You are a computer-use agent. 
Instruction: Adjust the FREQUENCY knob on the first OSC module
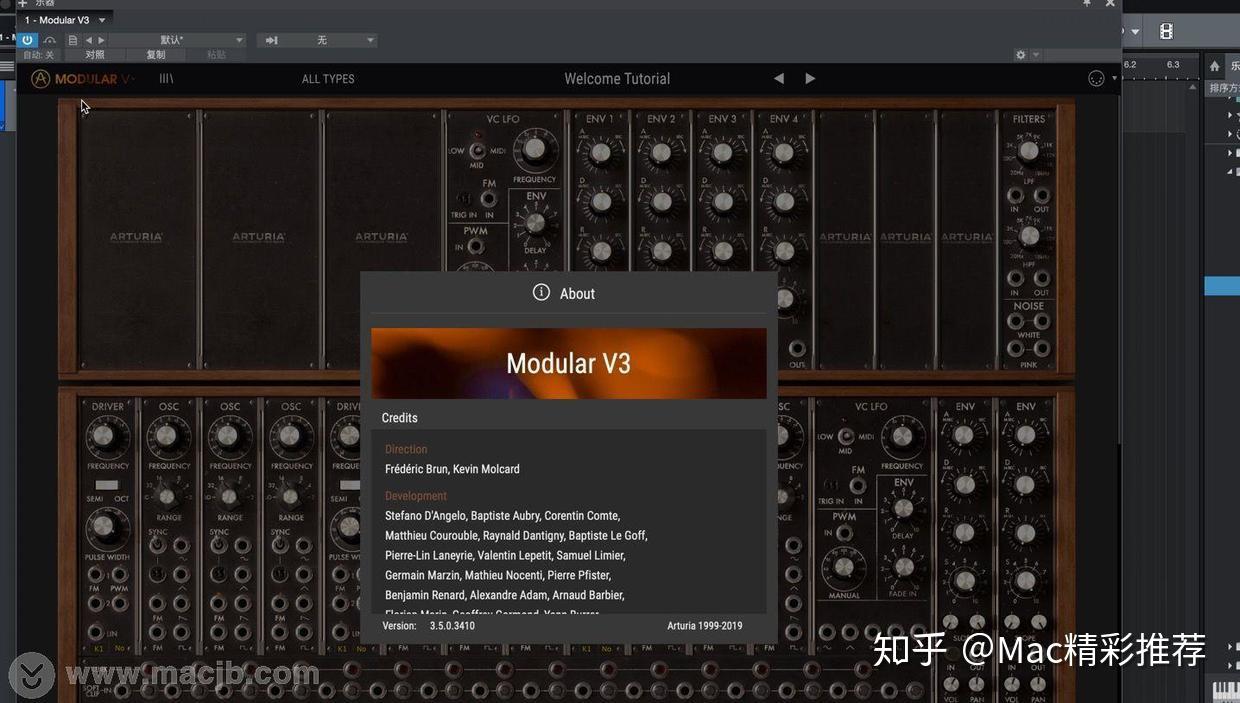166,437
